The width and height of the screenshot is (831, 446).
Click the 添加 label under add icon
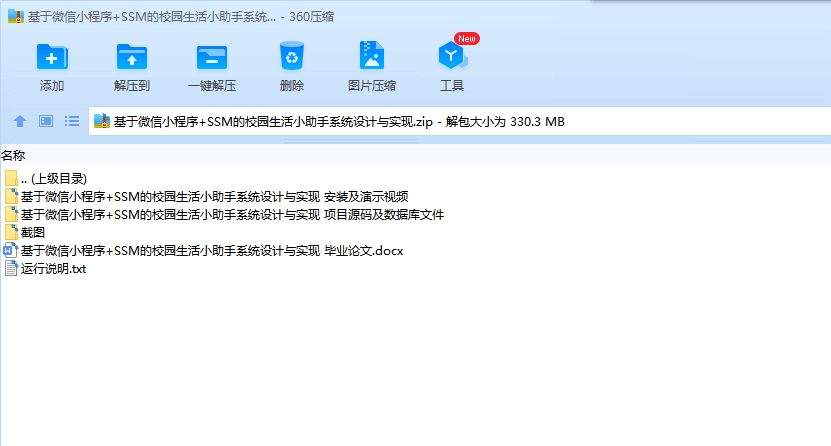click(52, 86)
